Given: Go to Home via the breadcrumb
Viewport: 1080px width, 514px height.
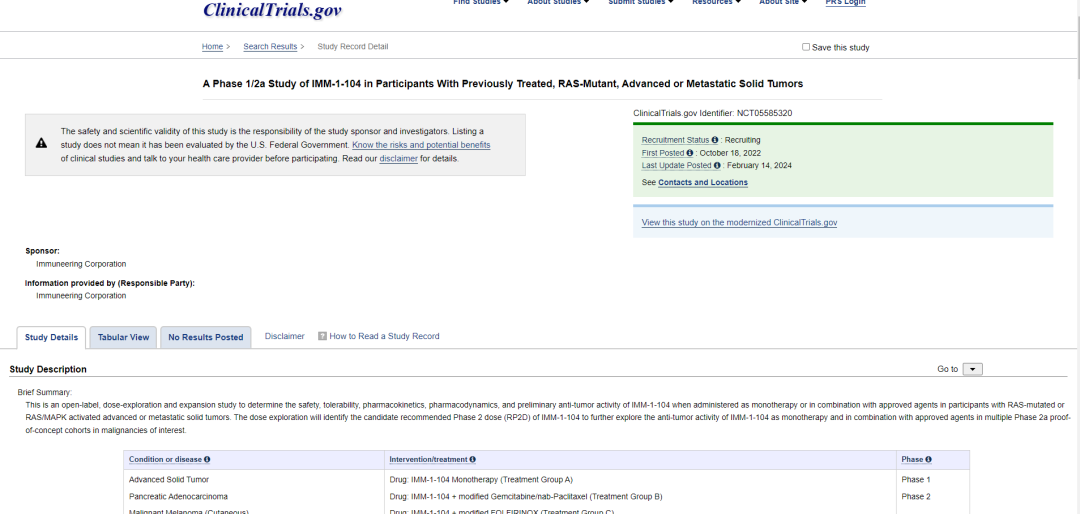Looking at the screenshot, I should [x=212, y=47].
